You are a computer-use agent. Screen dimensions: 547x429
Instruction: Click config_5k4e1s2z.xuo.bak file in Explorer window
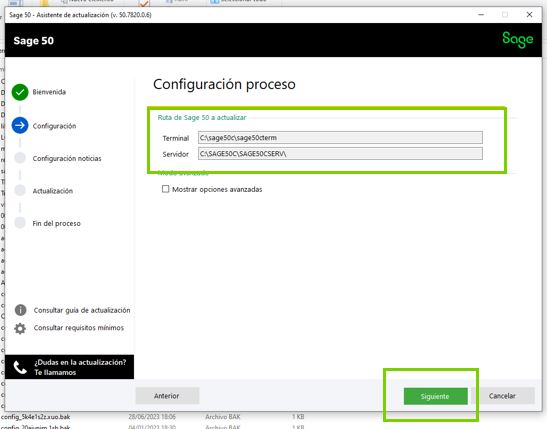point(36,417)
